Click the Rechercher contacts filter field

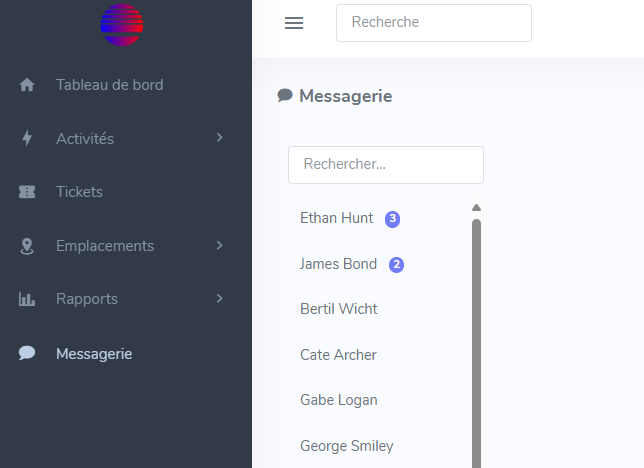(385, 165)
